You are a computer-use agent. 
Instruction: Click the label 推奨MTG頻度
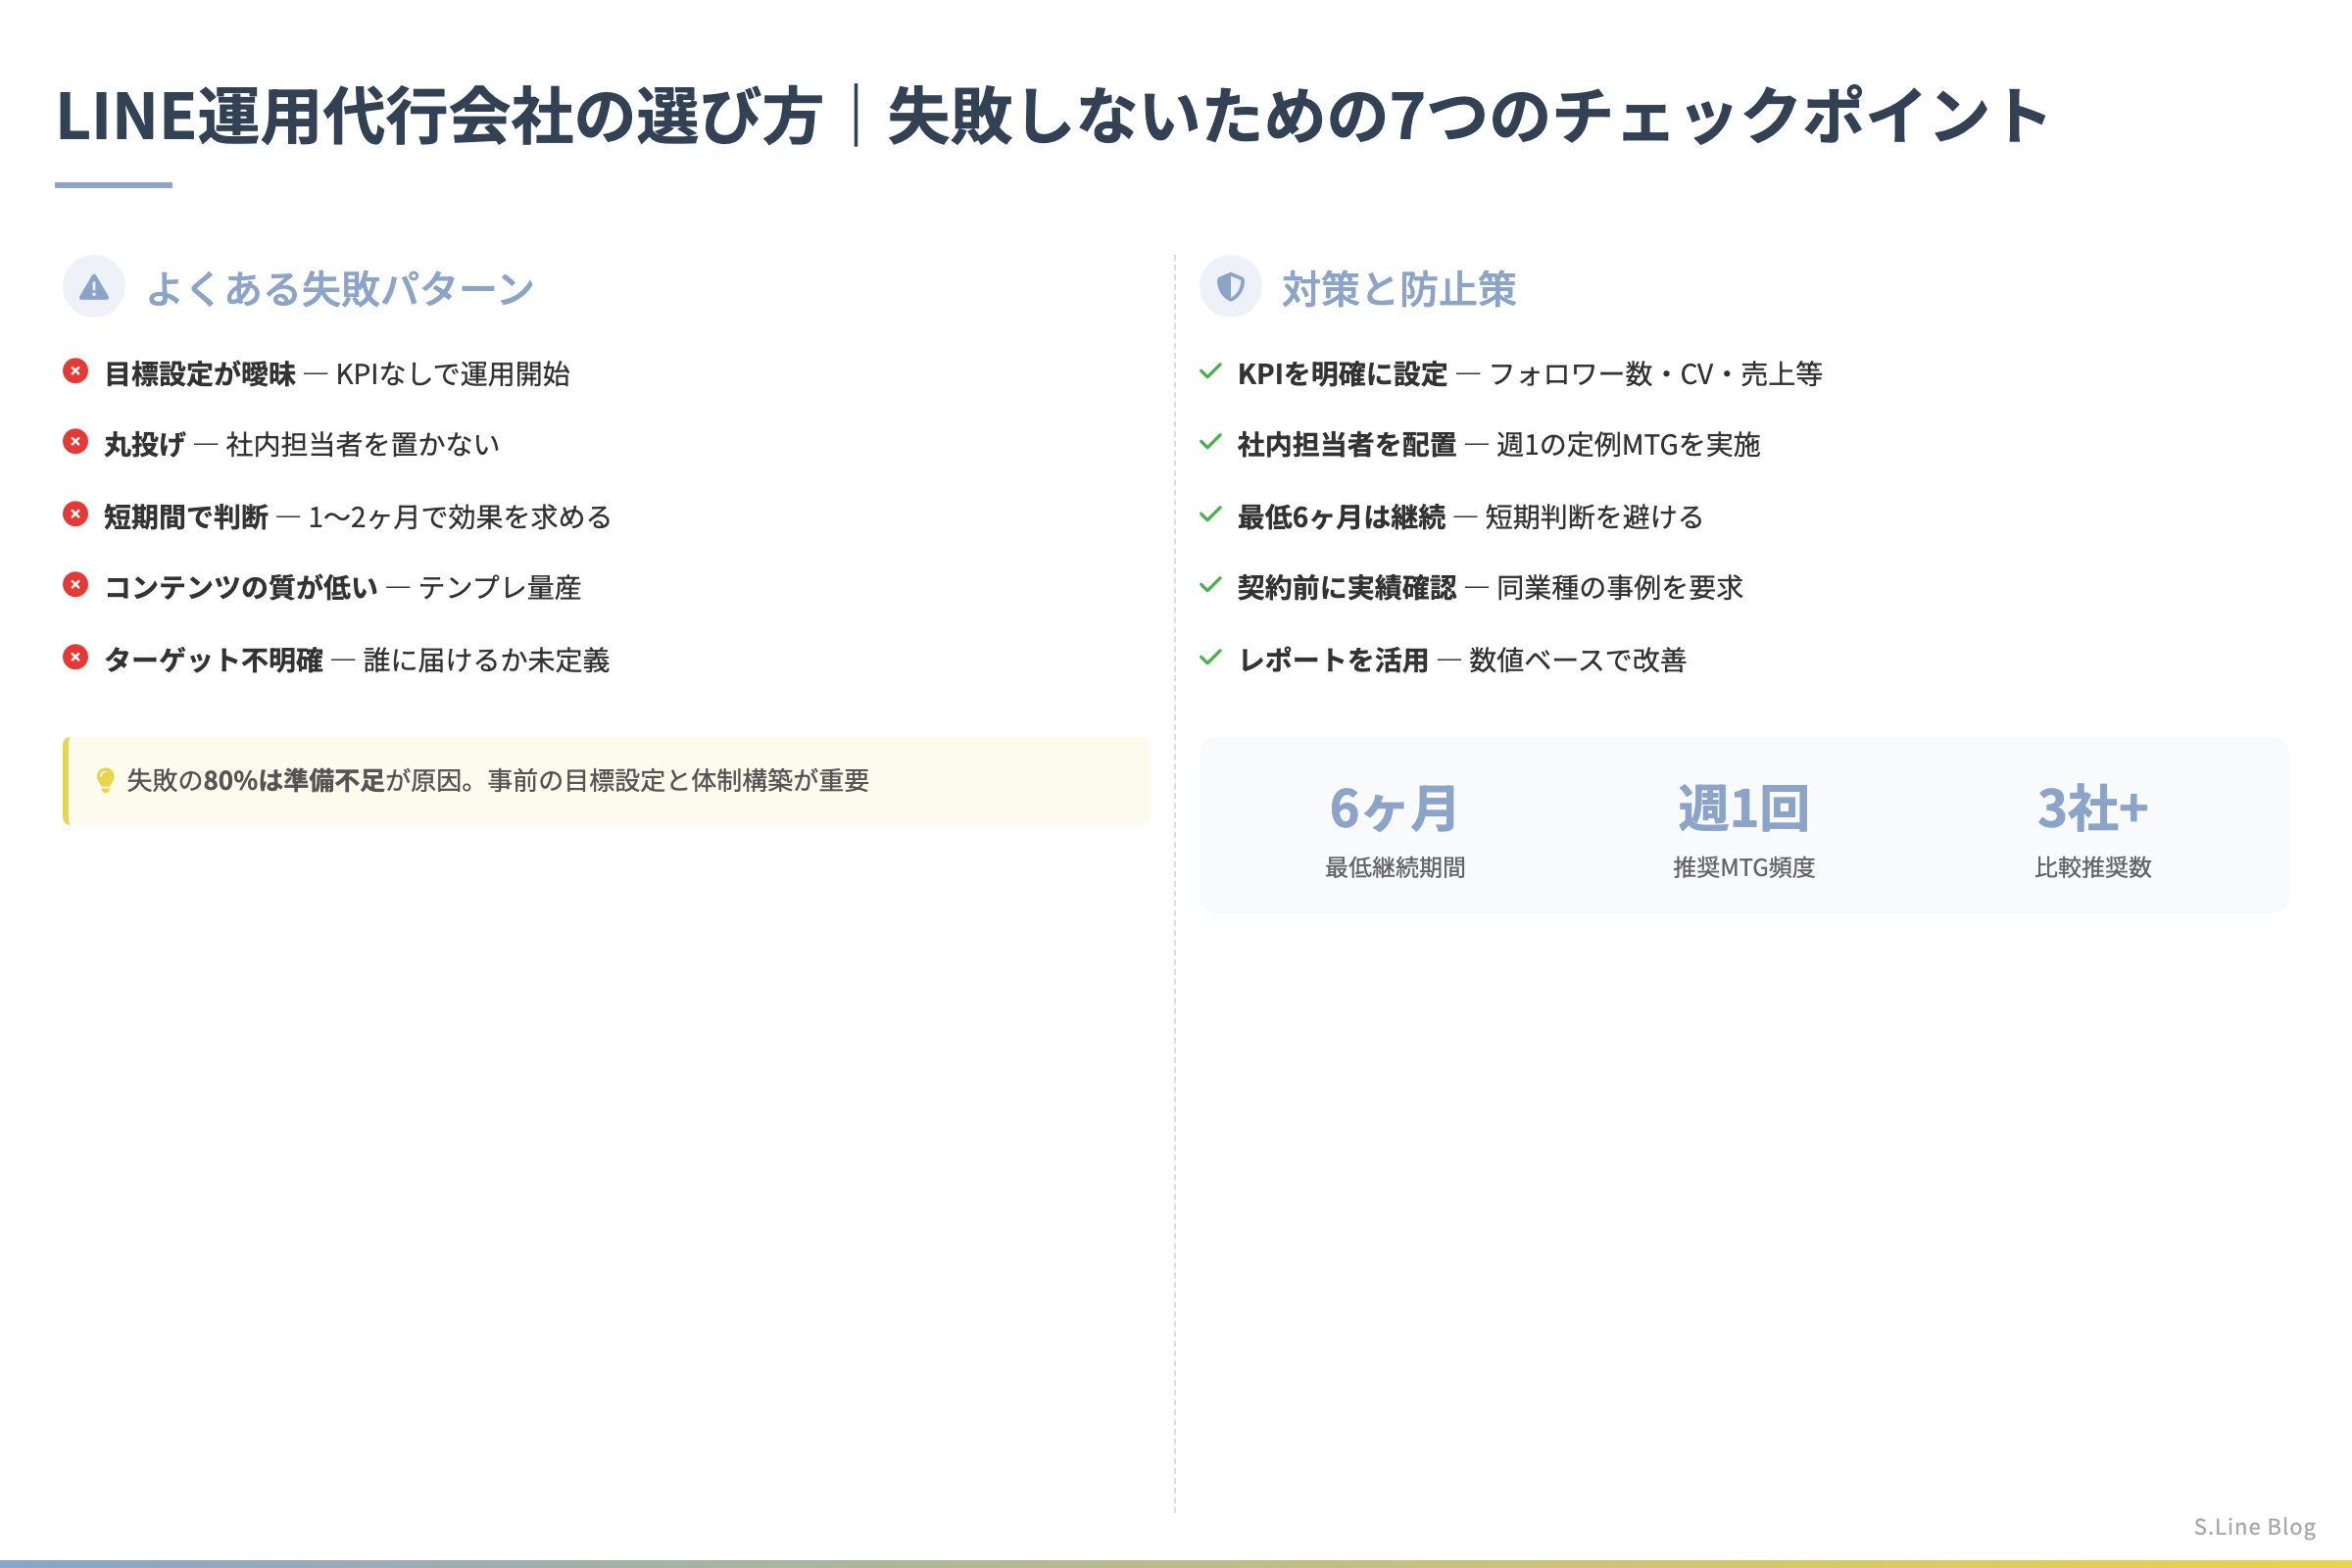pyautogui.click(x=1744, y=868)
